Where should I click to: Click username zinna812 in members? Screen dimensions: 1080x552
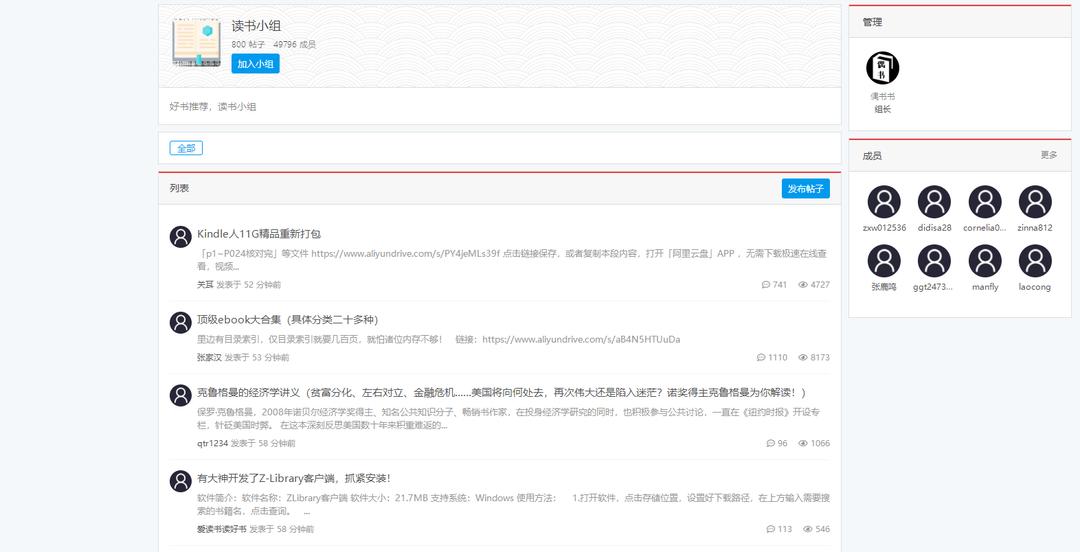1035,228
